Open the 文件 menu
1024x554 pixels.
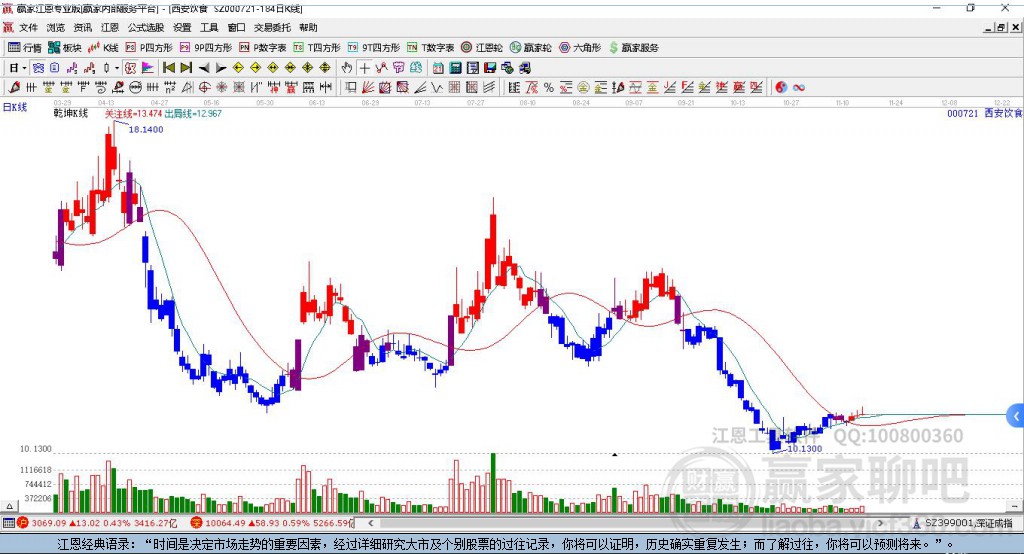(28, 27)
